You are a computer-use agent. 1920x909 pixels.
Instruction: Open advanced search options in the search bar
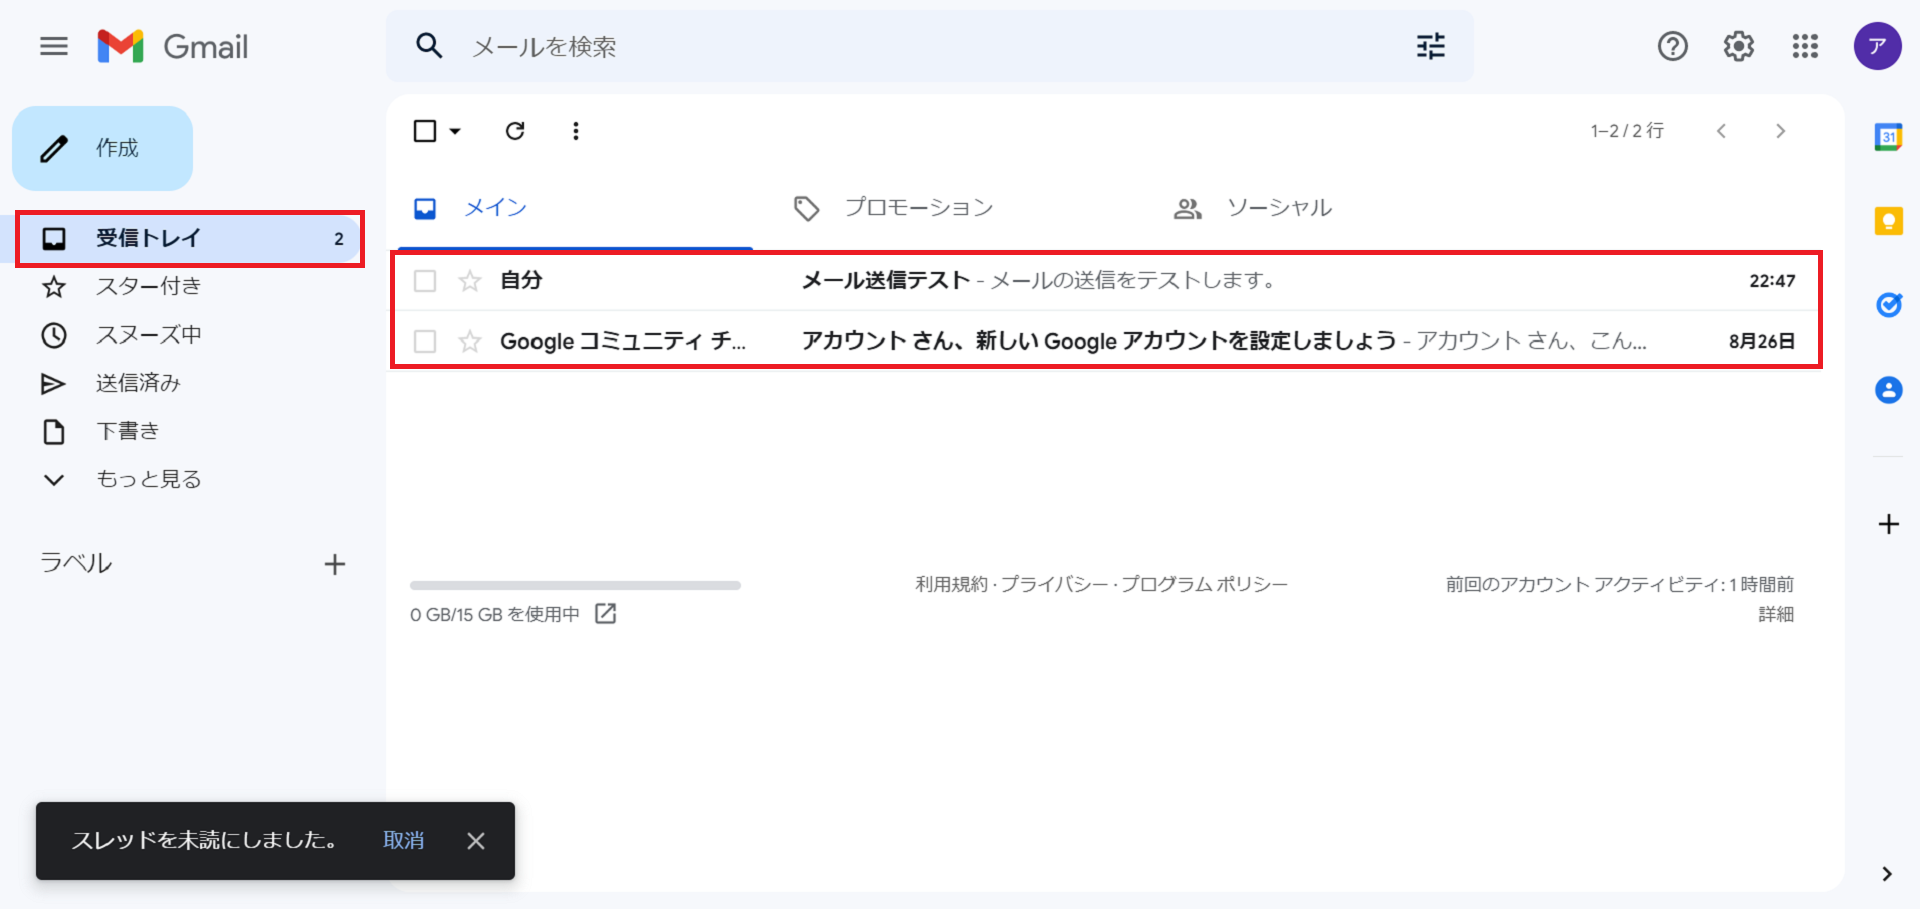1430,46
